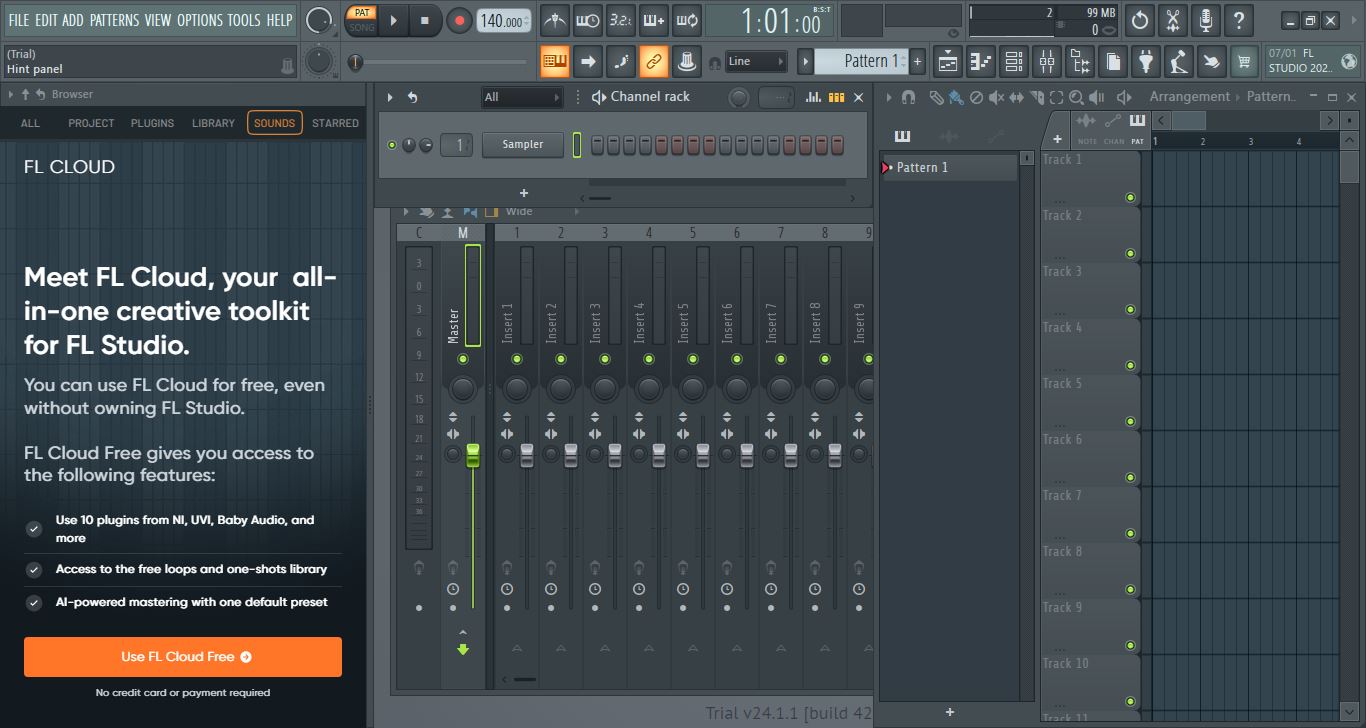Image resolution: width=1366 pixels, height=728 pixels.
Task: Switch to the PLUGINS browser tab
Action: pyautogui.click(x=152, y=123)
